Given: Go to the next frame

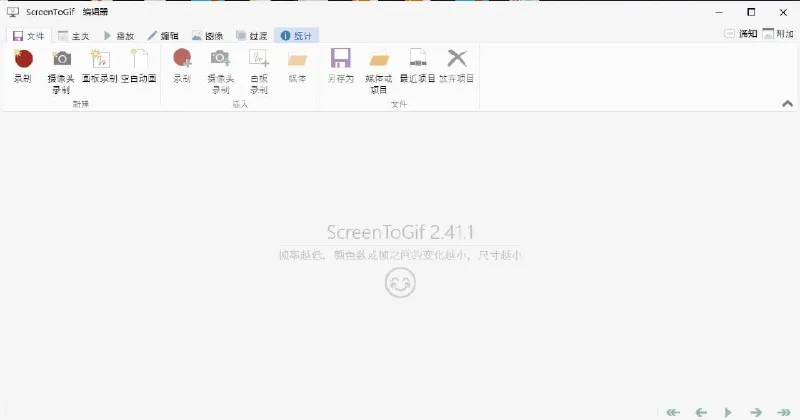Looking at the screenshot, I should [756, 412].
